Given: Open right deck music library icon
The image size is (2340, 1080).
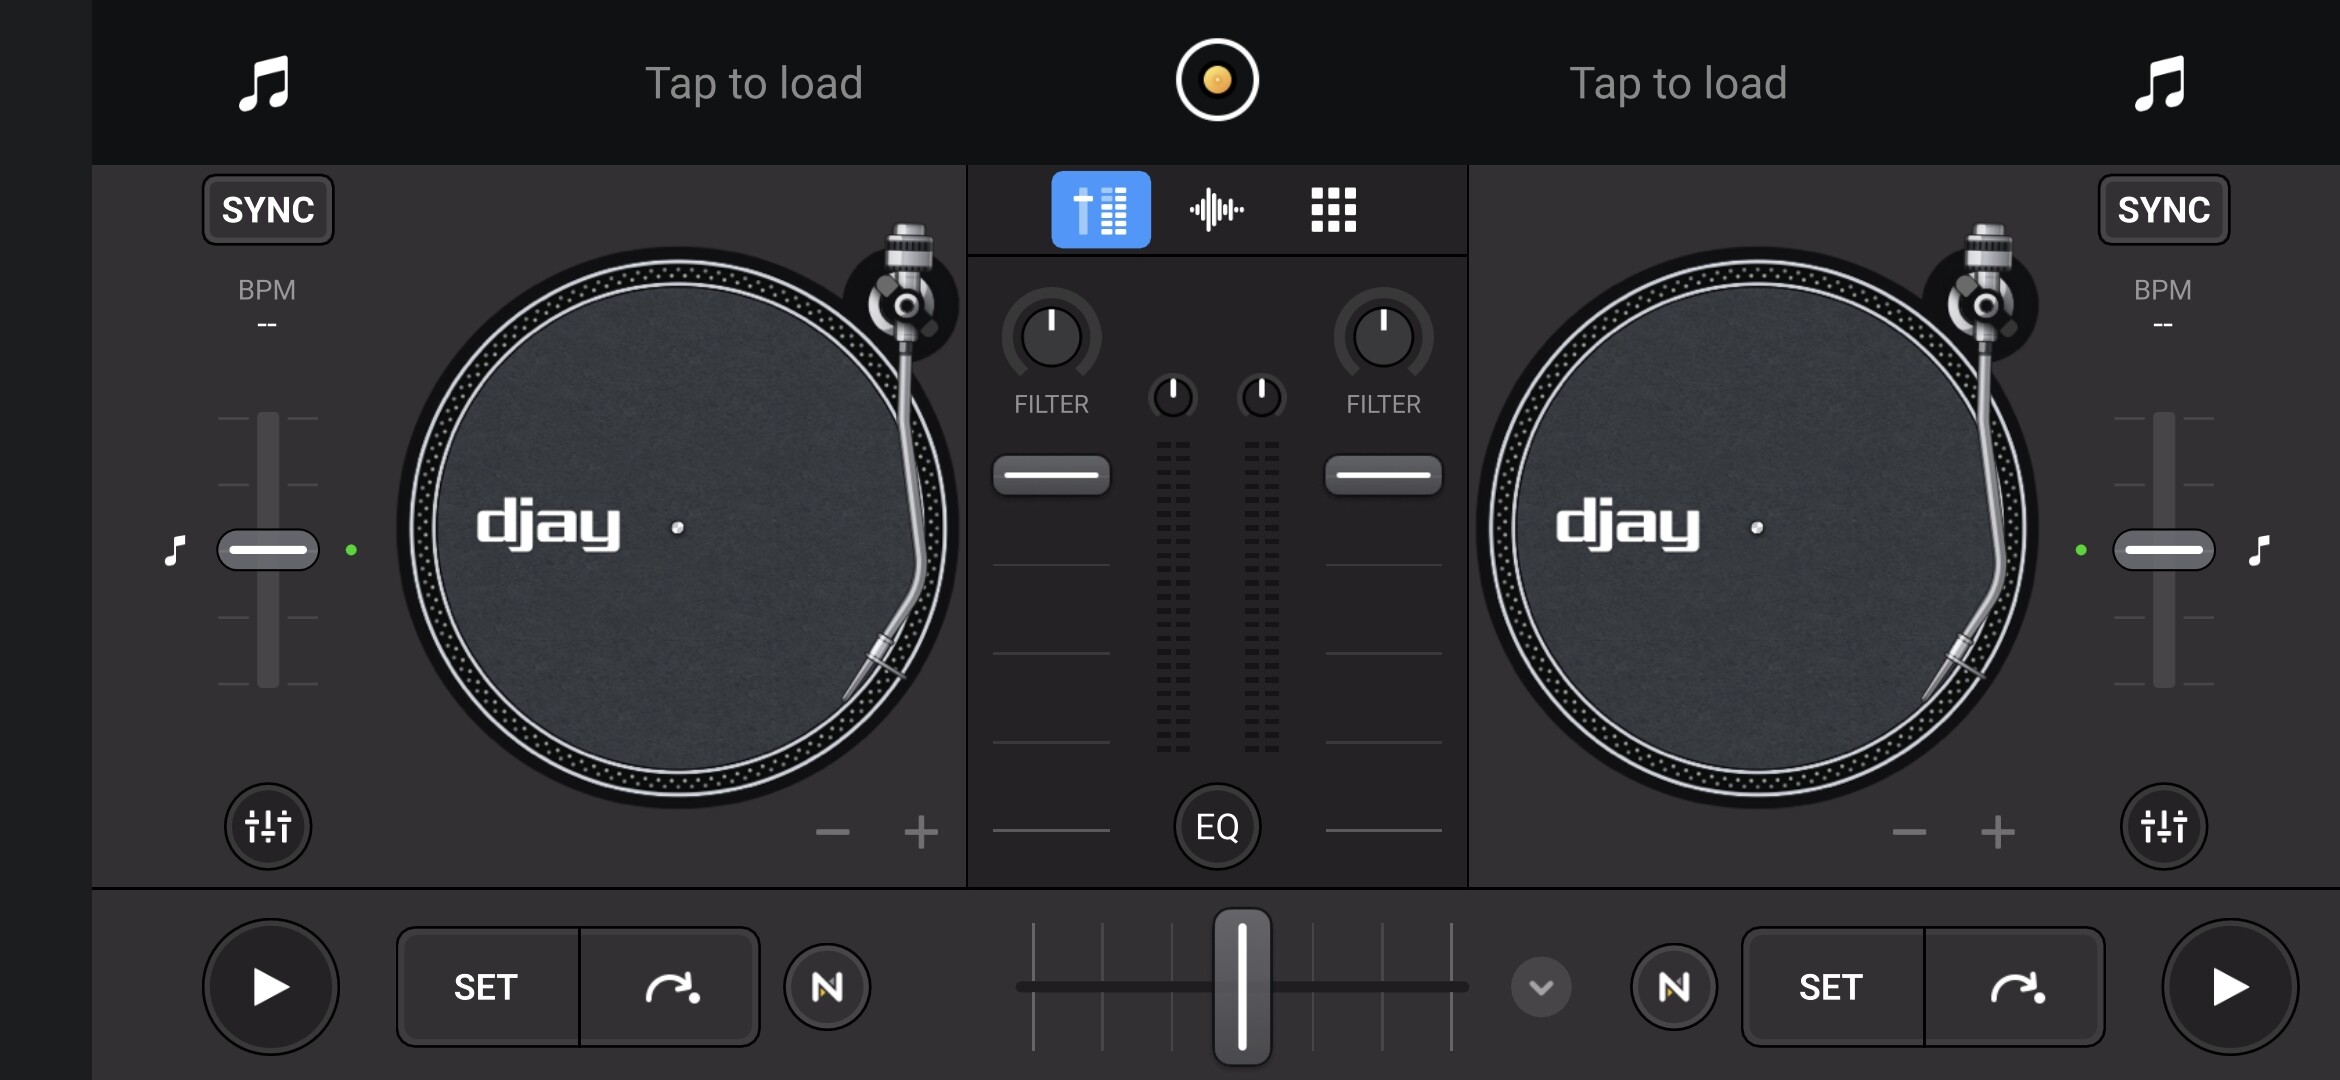Looking at the screenshot, I should 2160,83.
